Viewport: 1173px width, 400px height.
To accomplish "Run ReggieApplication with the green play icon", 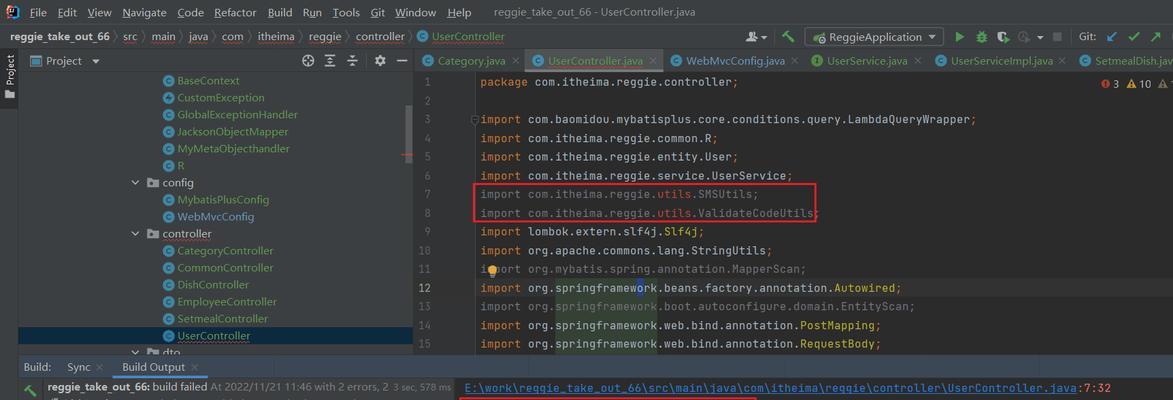I will tap(959, 37).
